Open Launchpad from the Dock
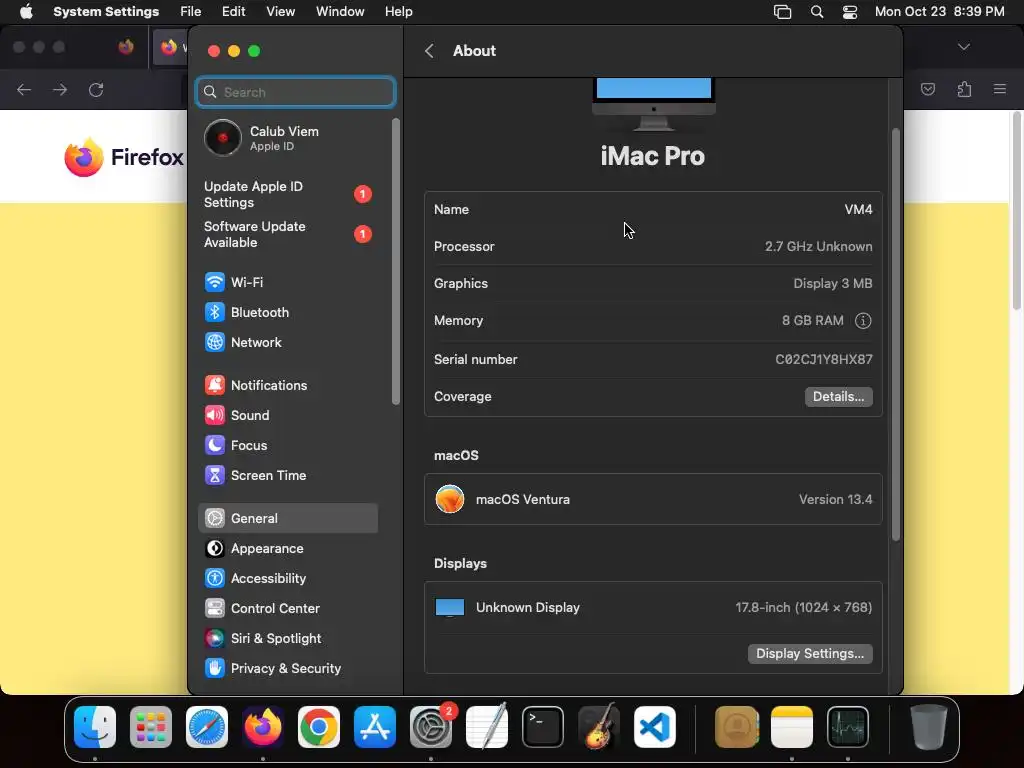The width and height of the screenshot is (1024, 768). (x=151, y=727)
